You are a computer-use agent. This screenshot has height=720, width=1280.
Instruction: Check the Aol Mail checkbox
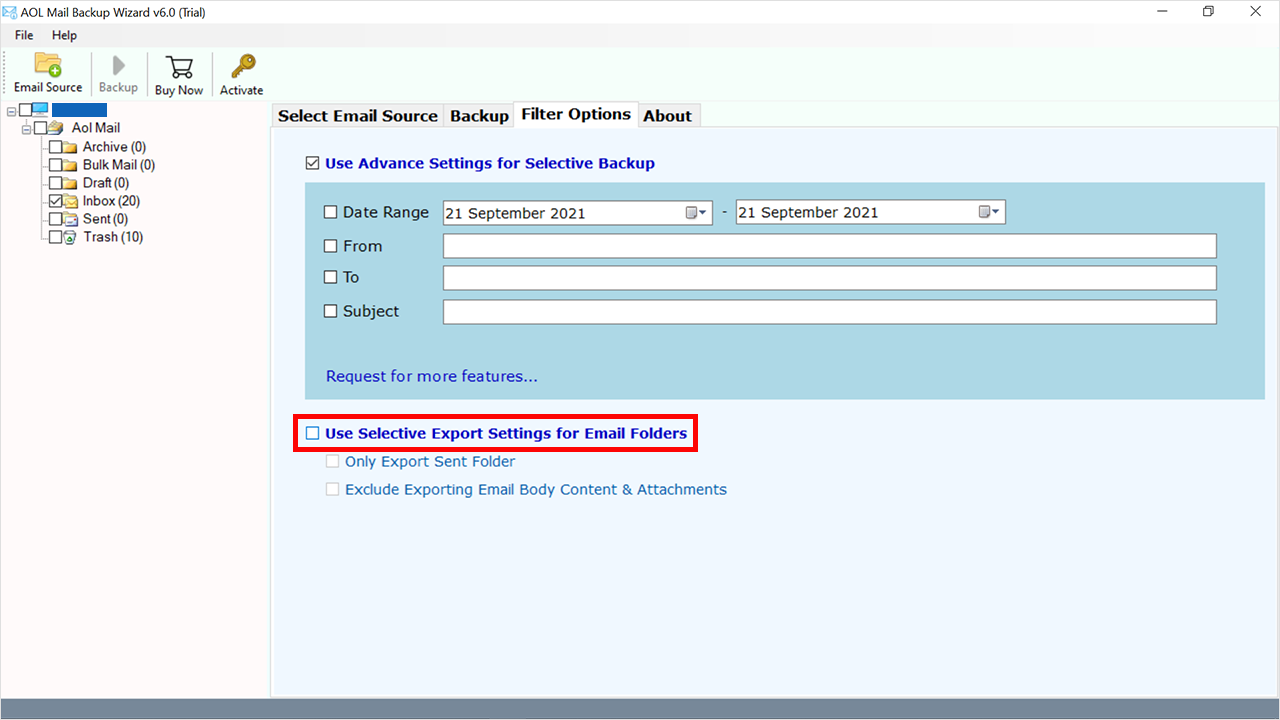coord(40,128)
